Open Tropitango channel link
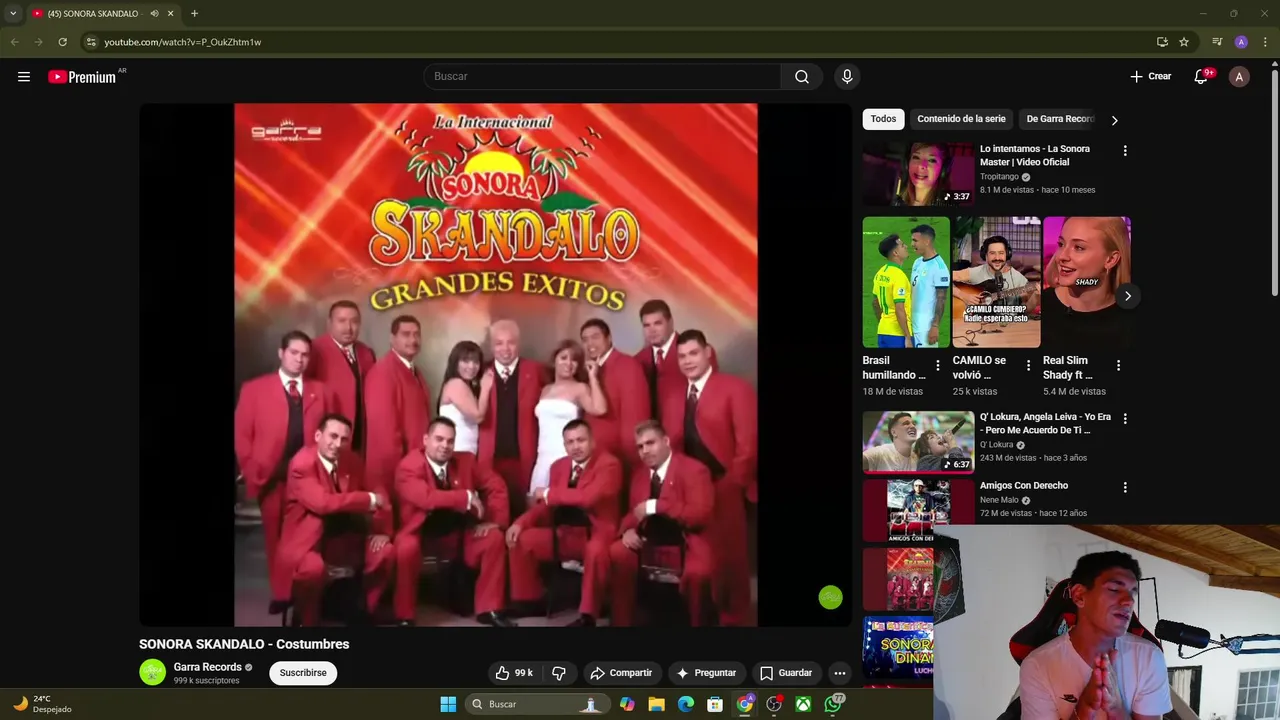 coord(999,177)
